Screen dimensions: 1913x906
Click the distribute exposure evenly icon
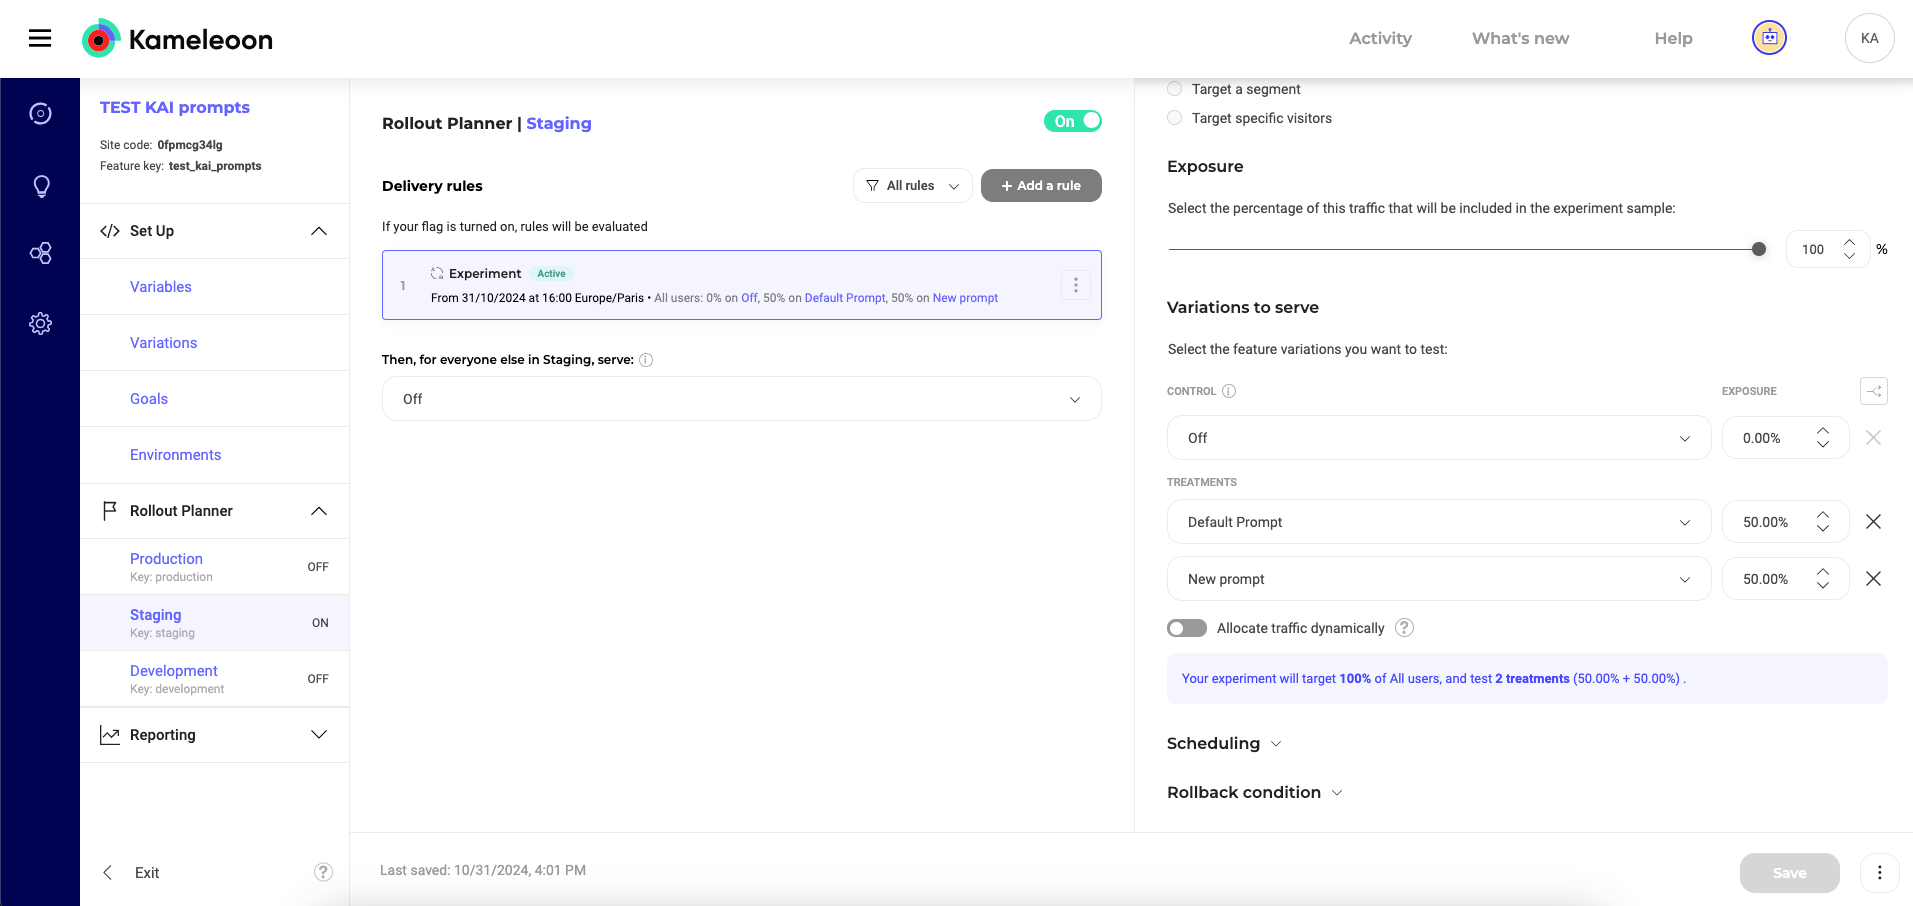(x=1874, y=391)
